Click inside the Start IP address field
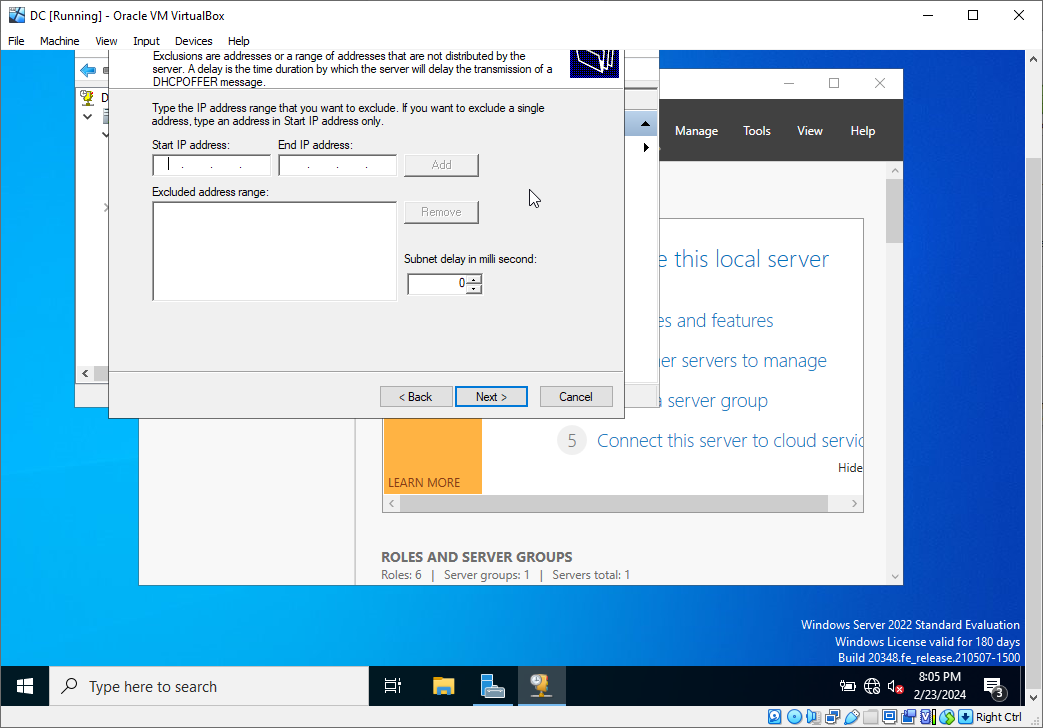Screen dimensions: 1043x728 pyautogui.click(x=210, y=164)
